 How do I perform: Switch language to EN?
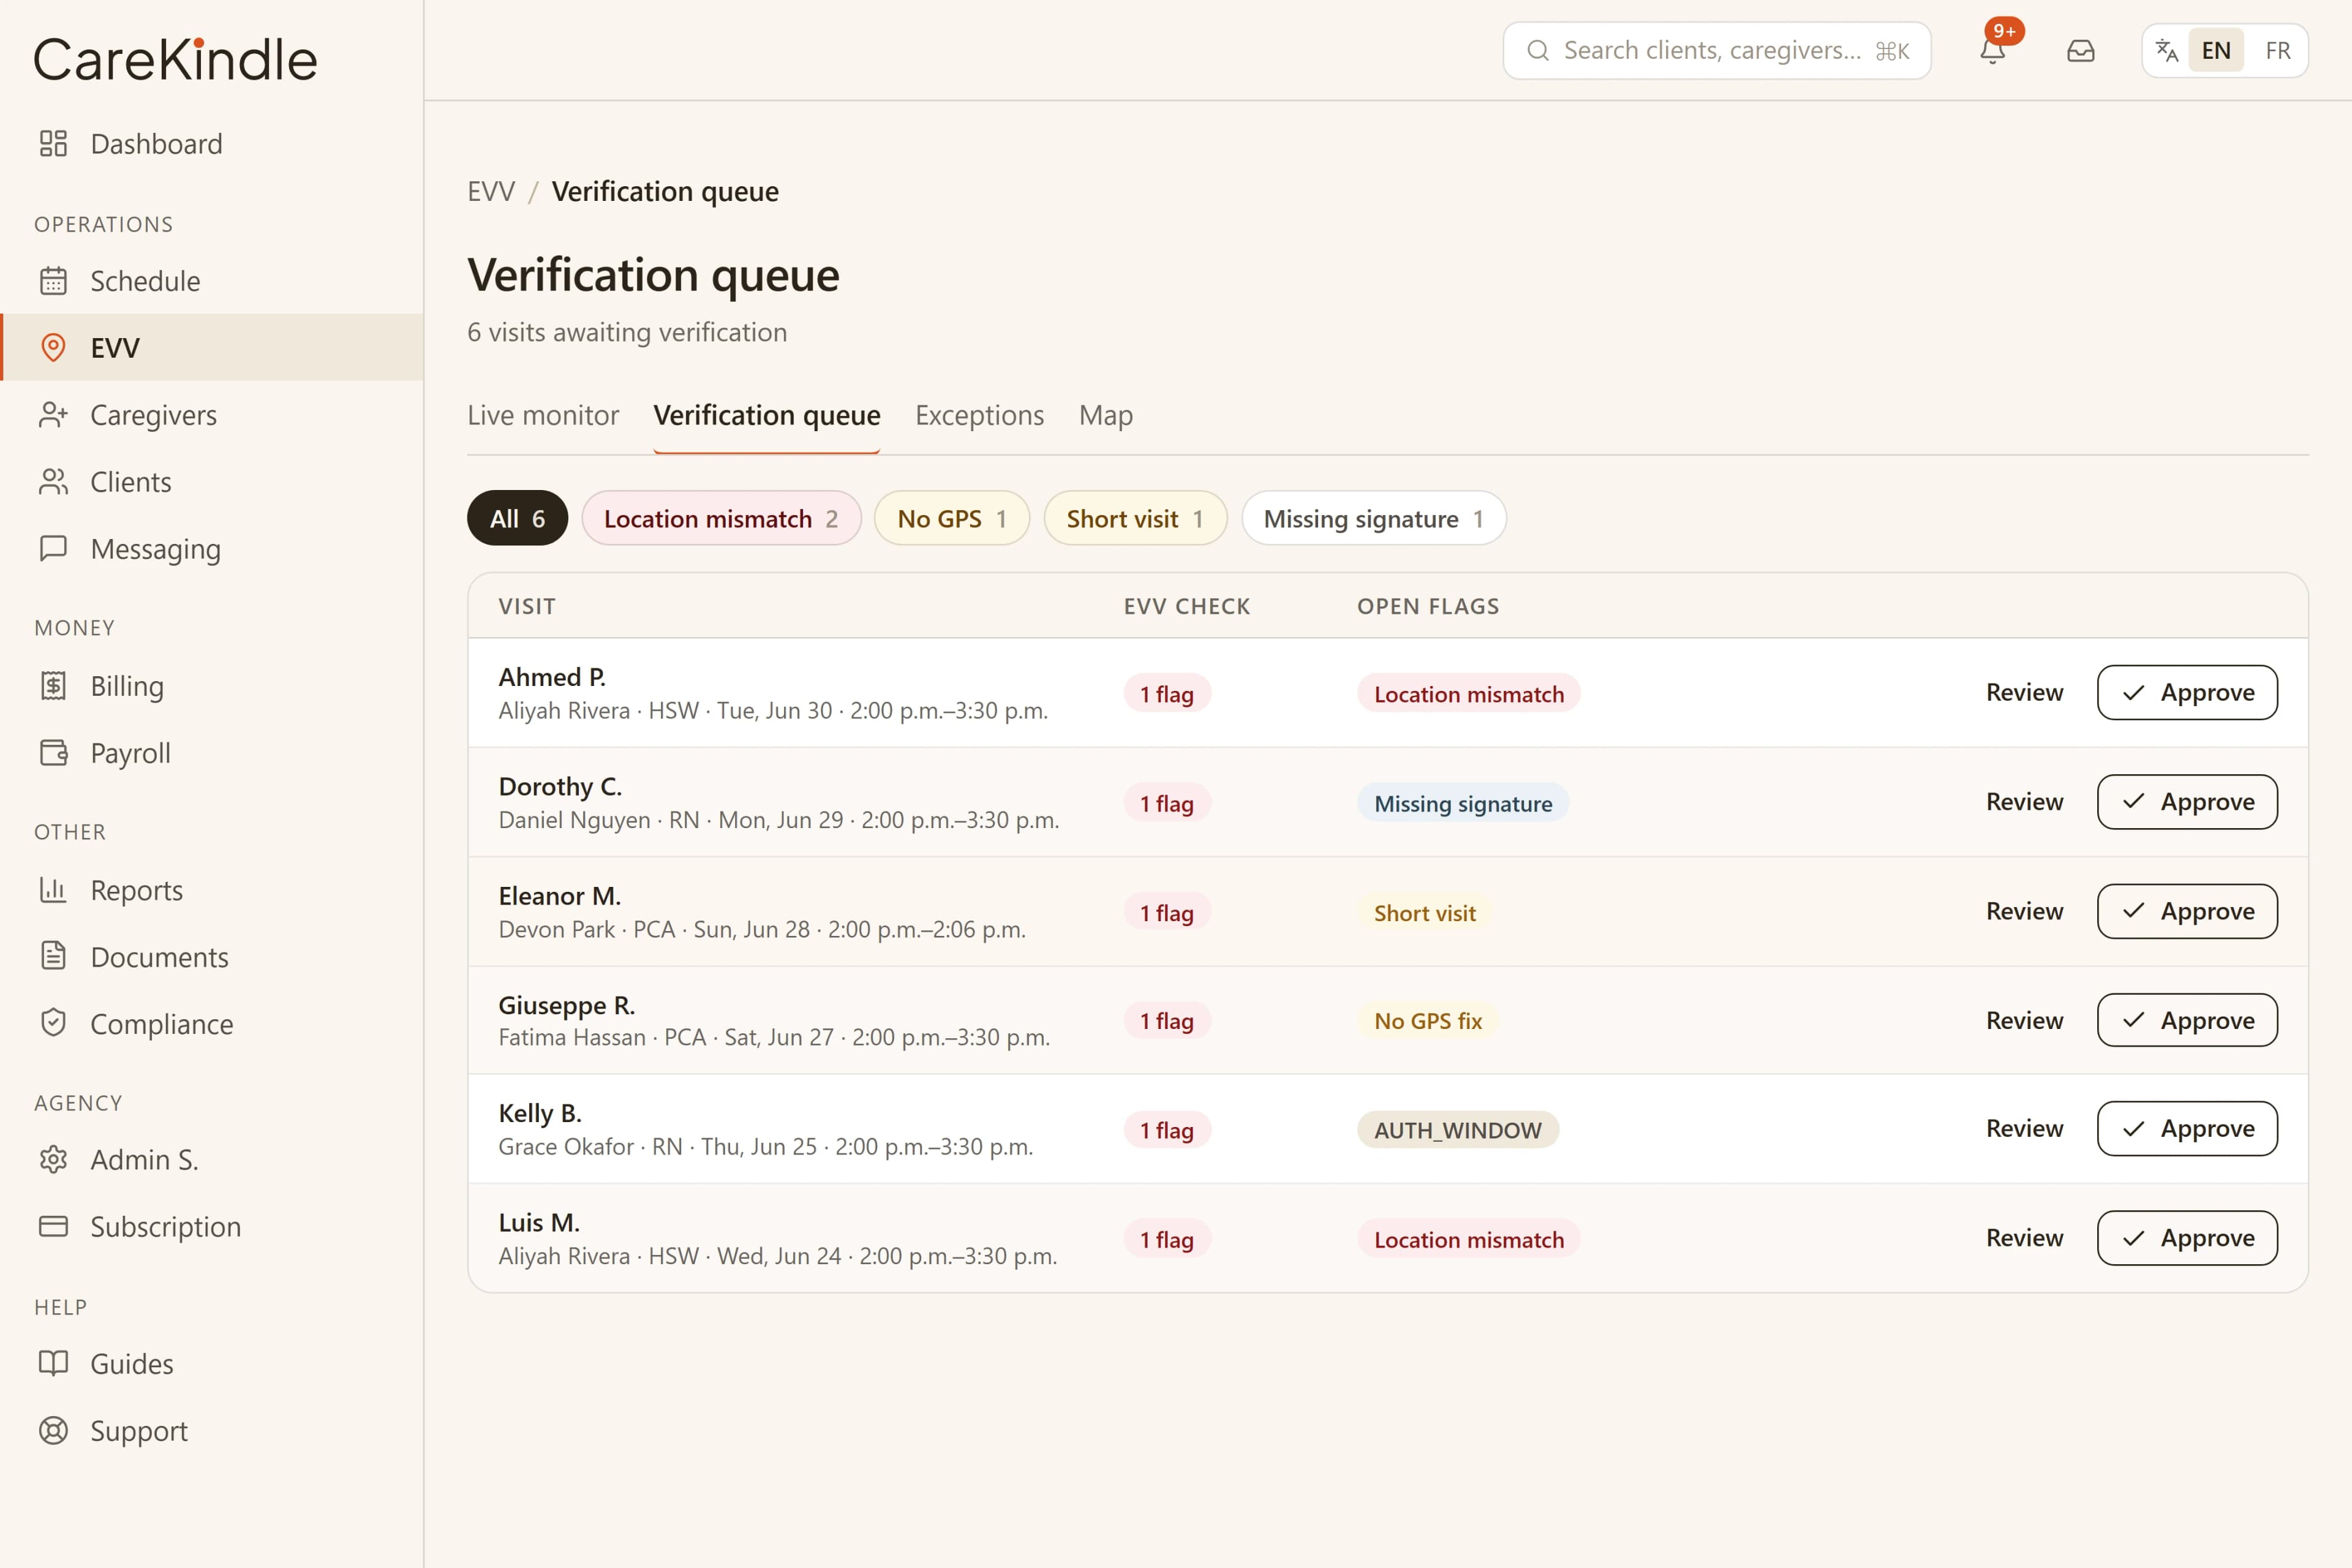2216,50
